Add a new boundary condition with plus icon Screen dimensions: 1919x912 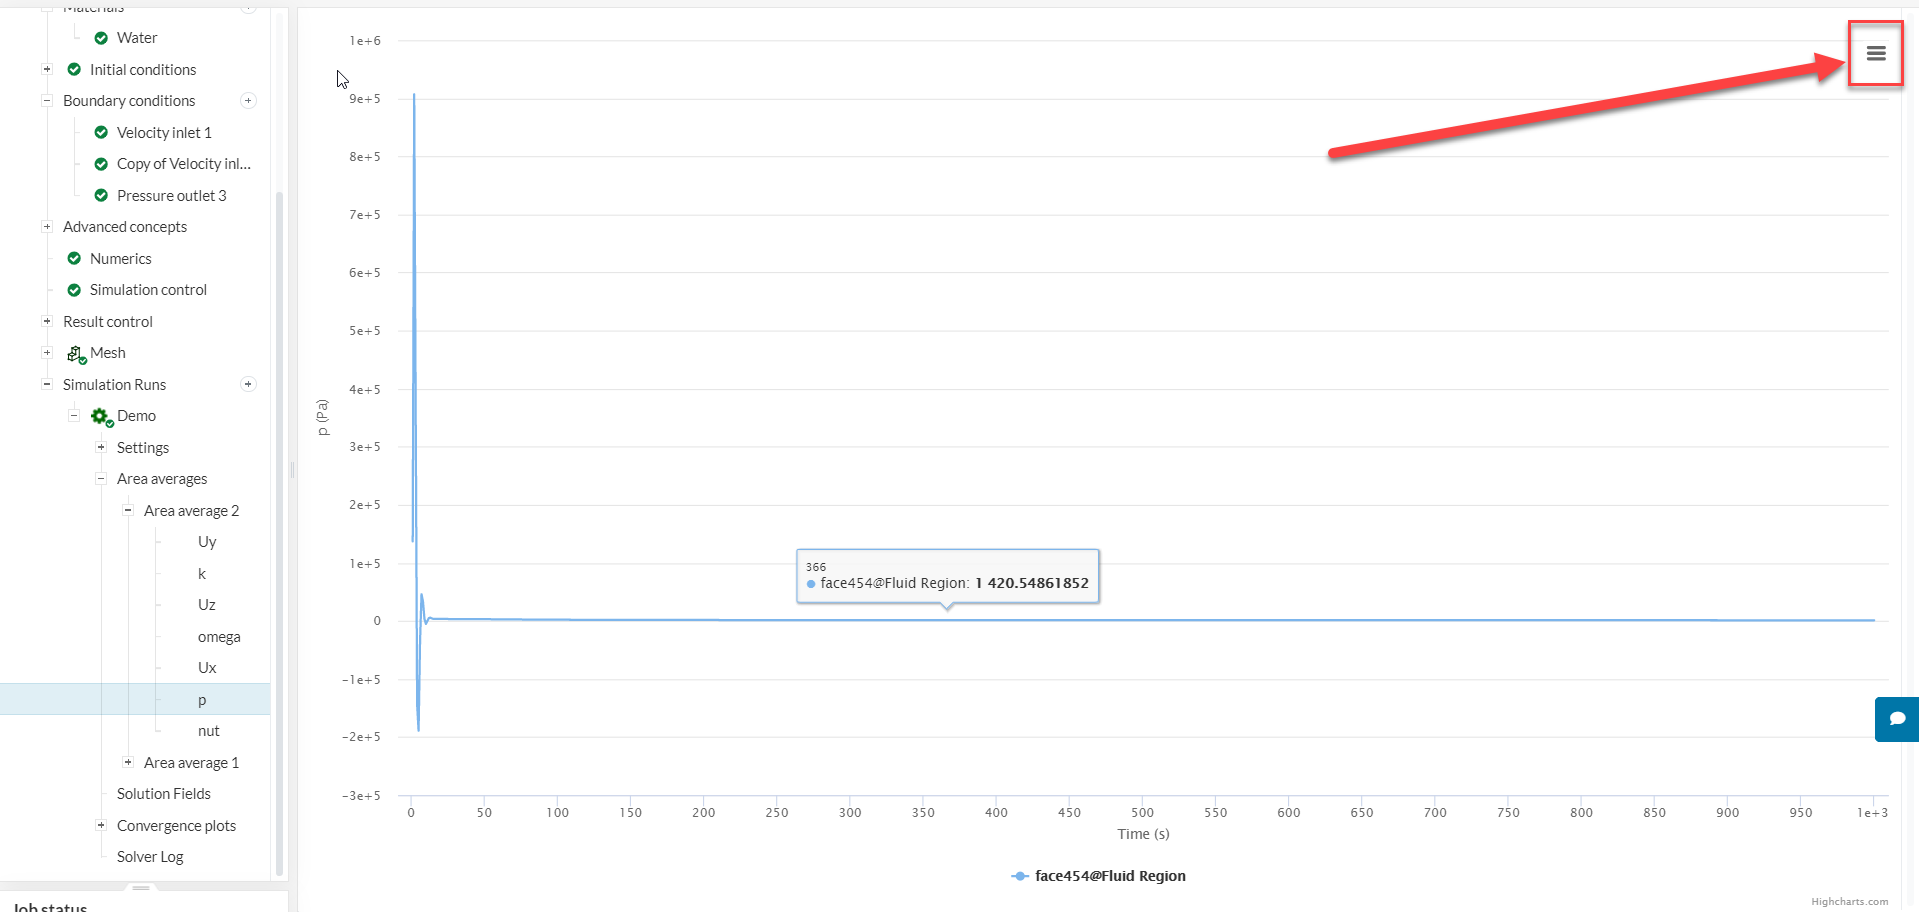coord(248,101)
